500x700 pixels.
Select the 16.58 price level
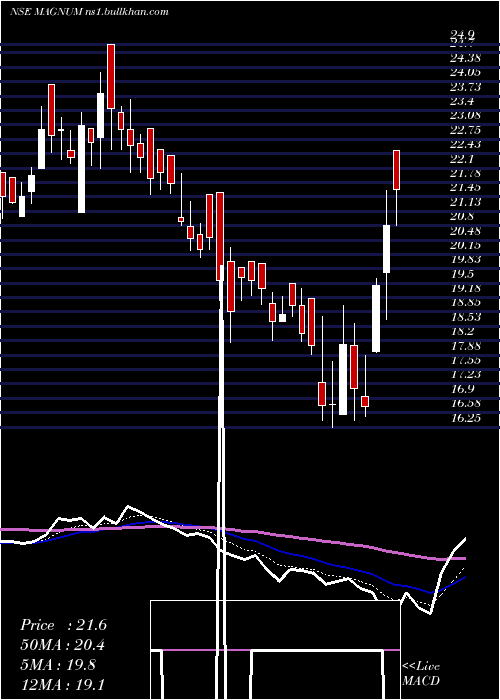465,403
